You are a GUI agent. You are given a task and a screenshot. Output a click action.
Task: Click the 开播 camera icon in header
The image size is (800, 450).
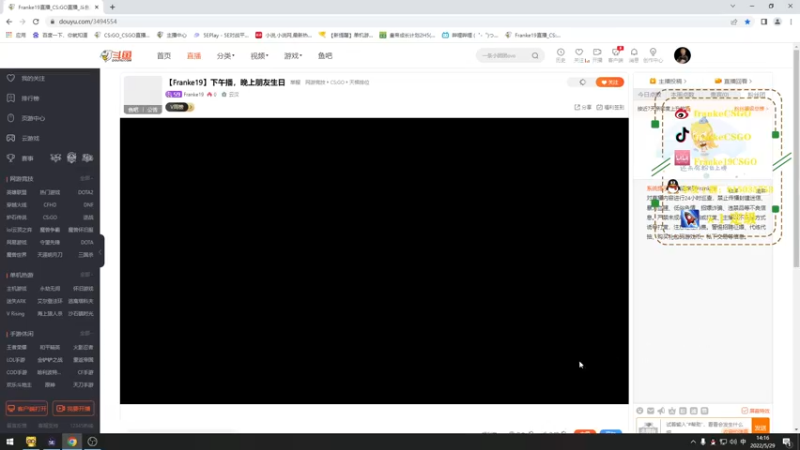coord(597,52)
